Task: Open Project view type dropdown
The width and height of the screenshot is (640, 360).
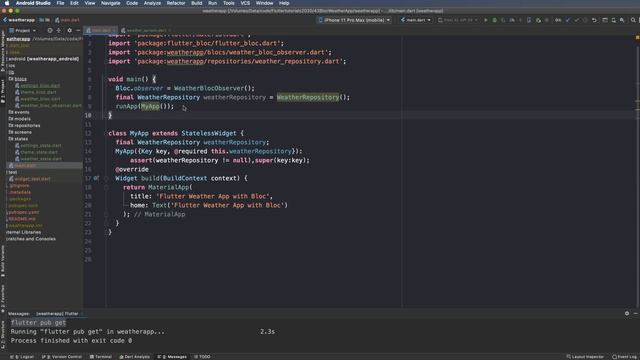Action: [x=22, y=30]
